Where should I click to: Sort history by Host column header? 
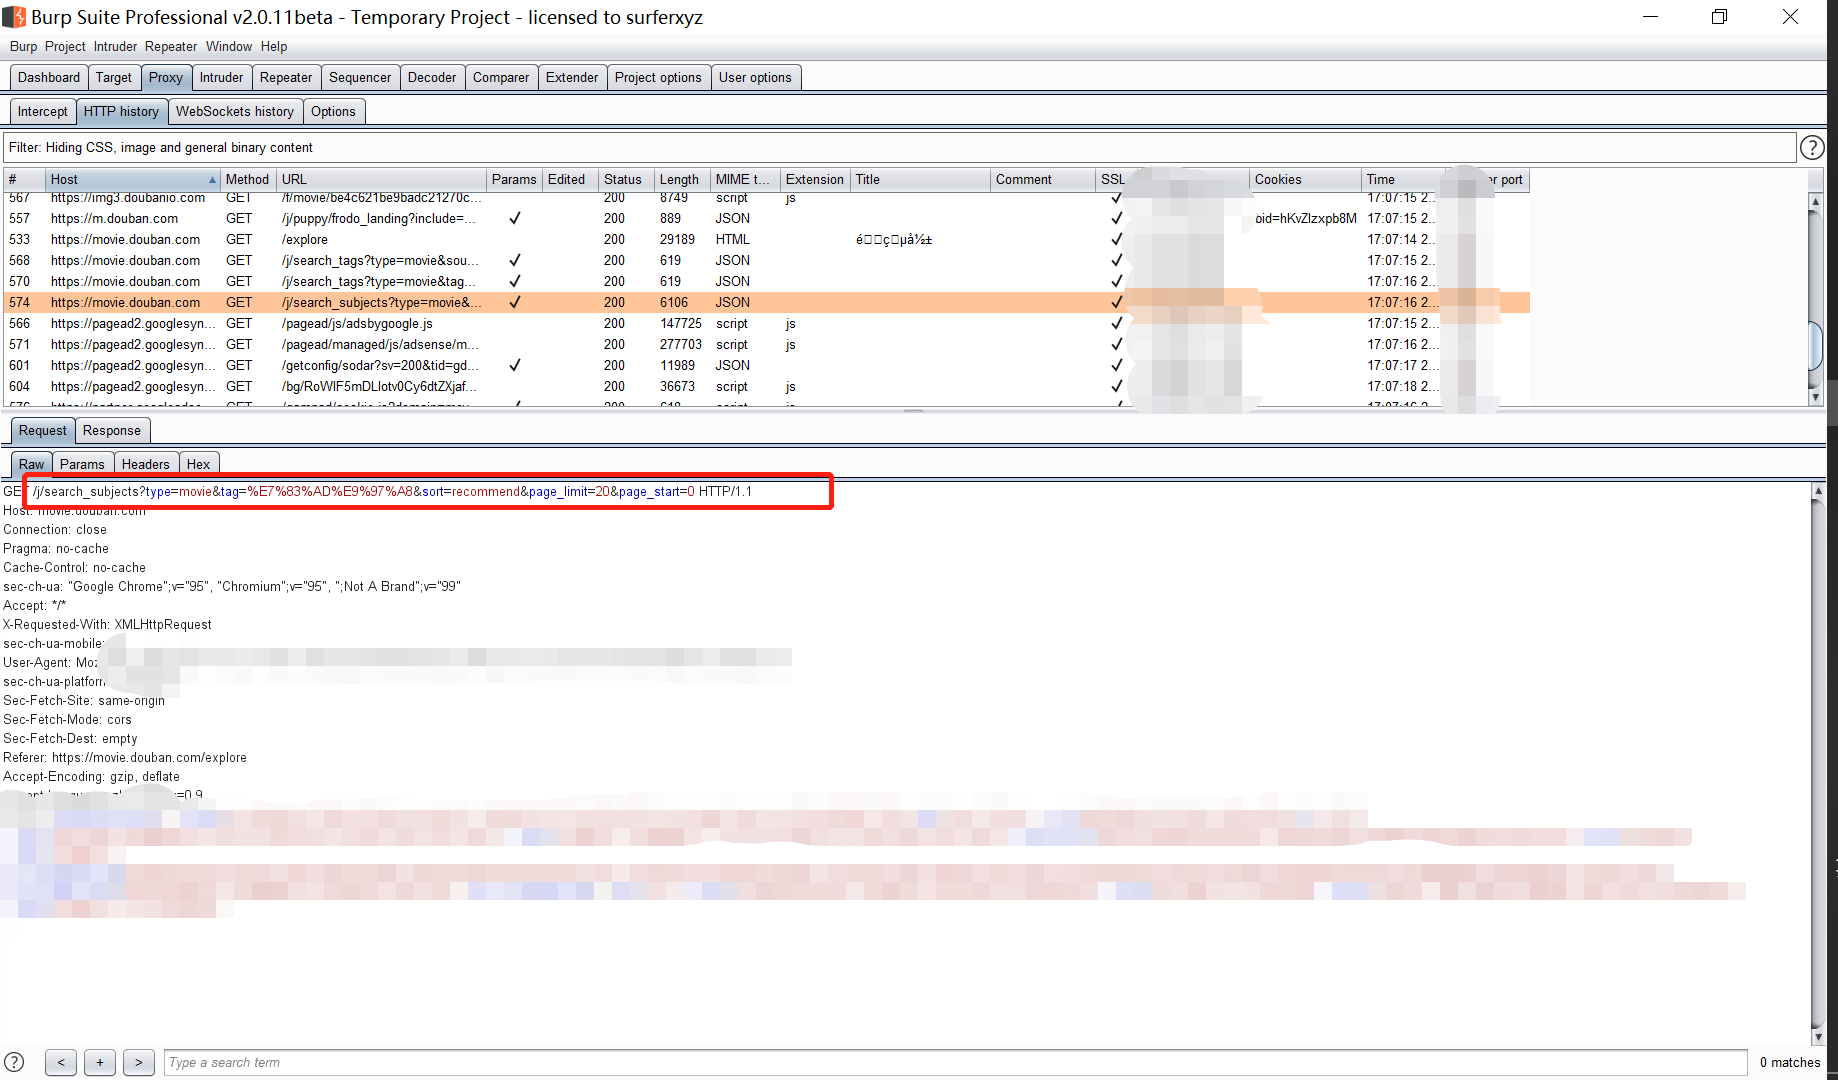(x=132, y=180)
